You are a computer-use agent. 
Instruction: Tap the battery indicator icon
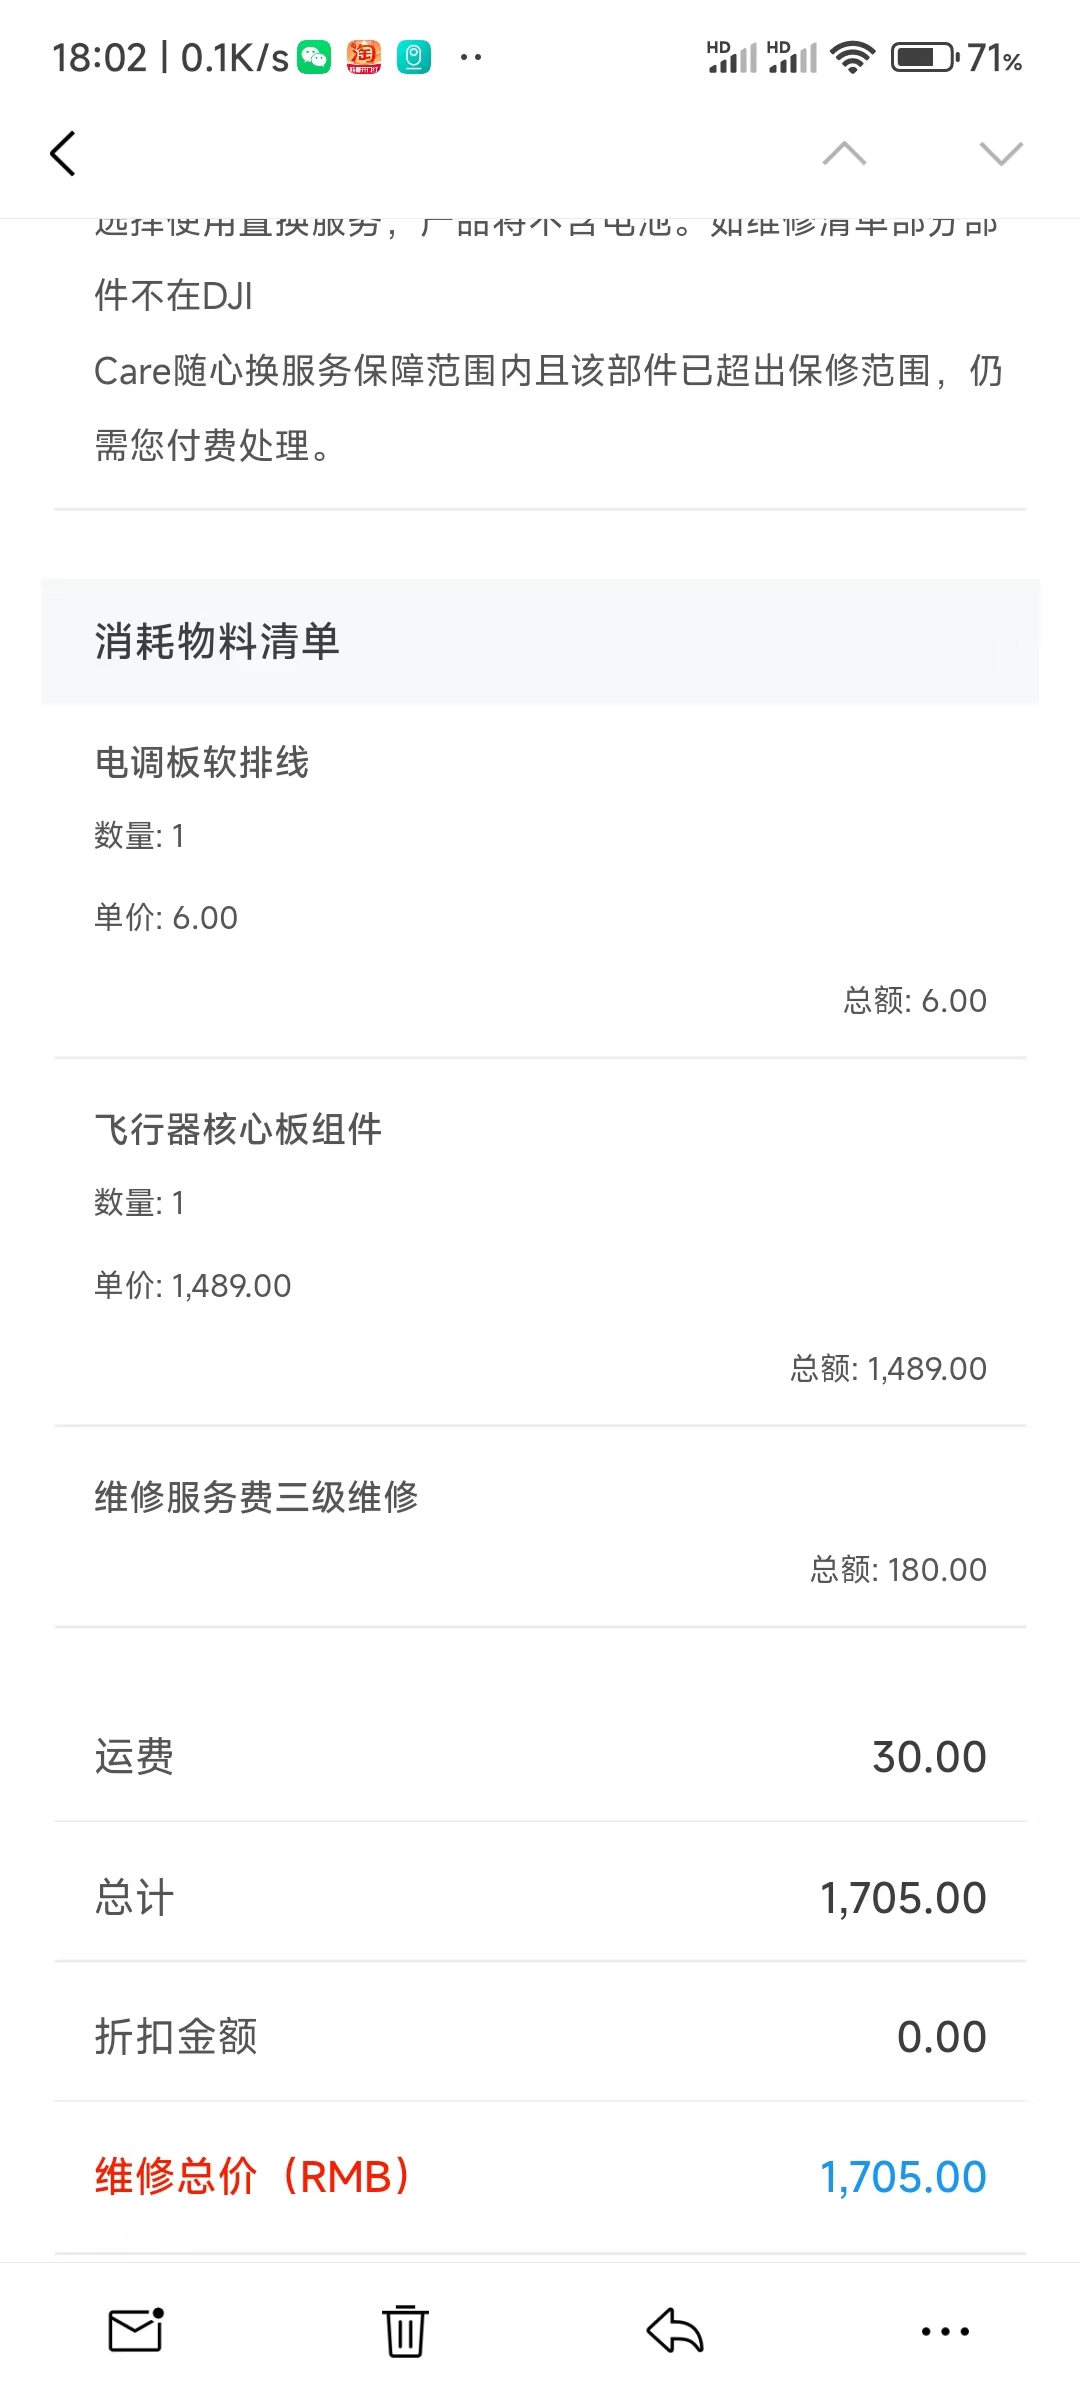tap(925, 57)
